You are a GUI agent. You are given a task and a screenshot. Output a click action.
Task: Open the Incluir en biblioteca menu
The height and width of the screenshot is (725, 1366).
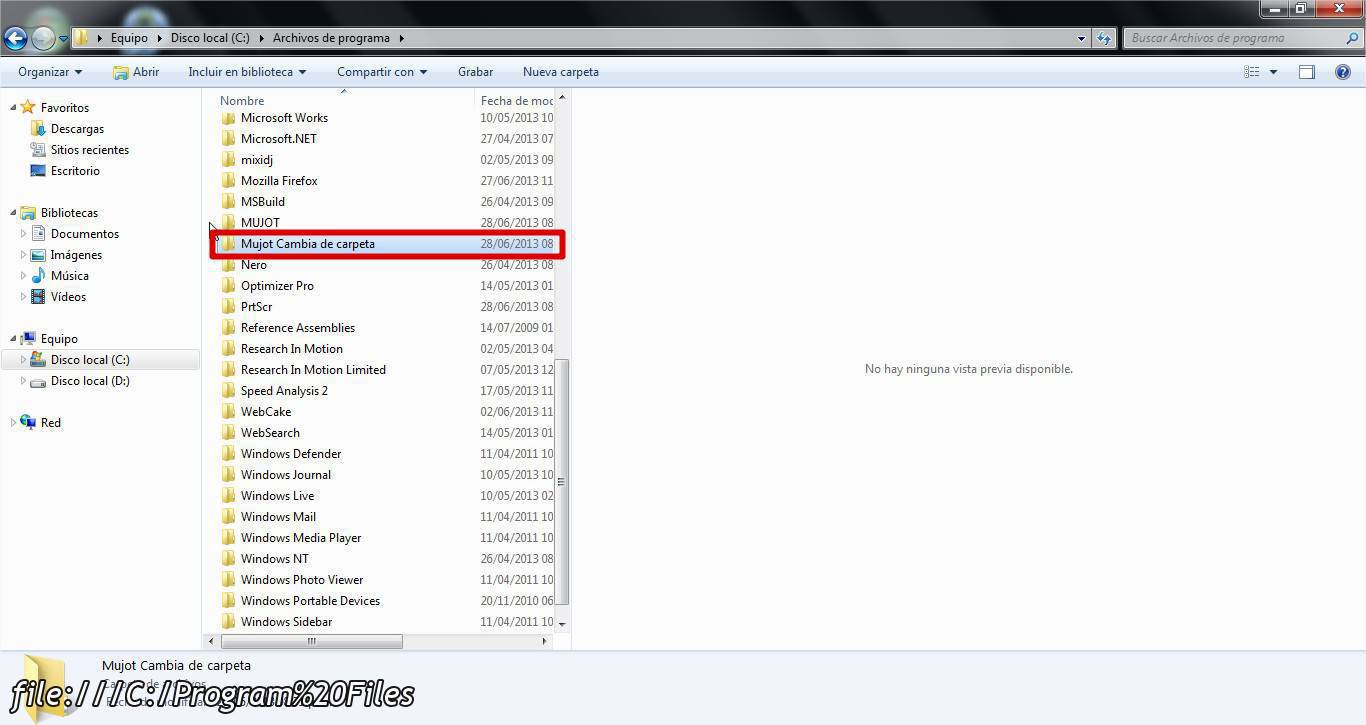(247, 72)
